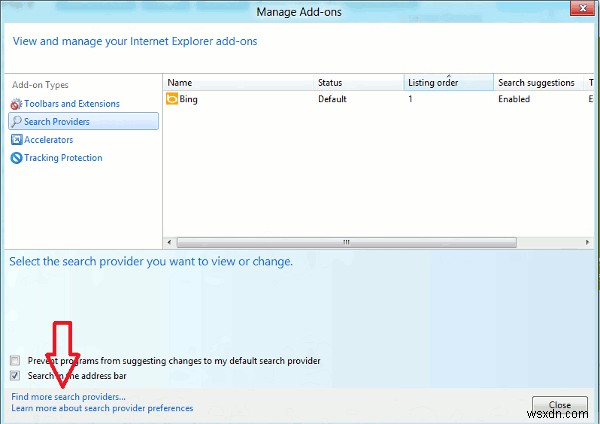The height and width of the screenshot is (424, 600).
Task: Click the Accelerators icon
Action: 16,140
